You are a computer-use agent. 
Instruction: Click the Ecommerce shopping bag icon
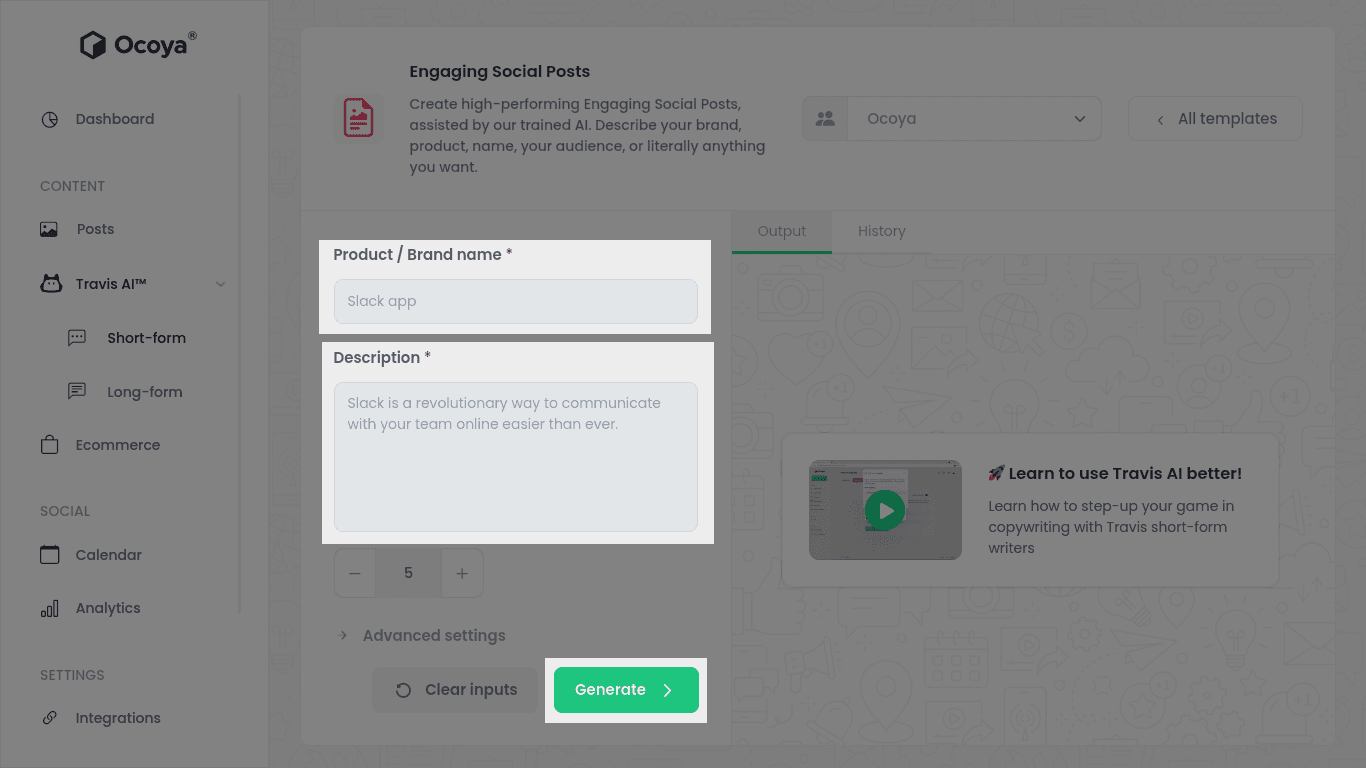(49, 445)
